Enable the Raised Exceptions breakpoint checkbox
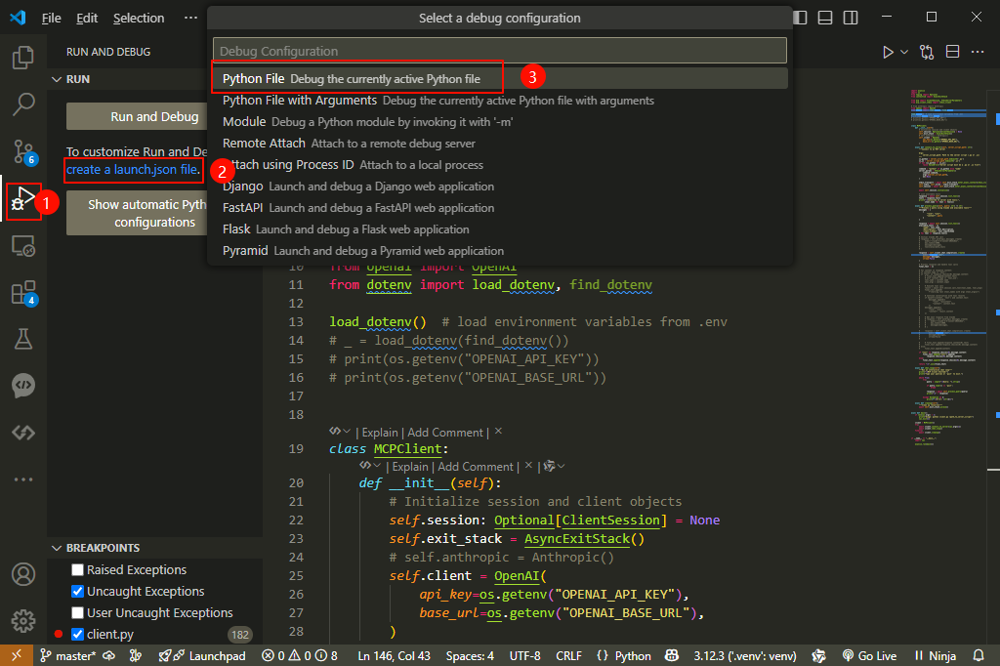 78,570
